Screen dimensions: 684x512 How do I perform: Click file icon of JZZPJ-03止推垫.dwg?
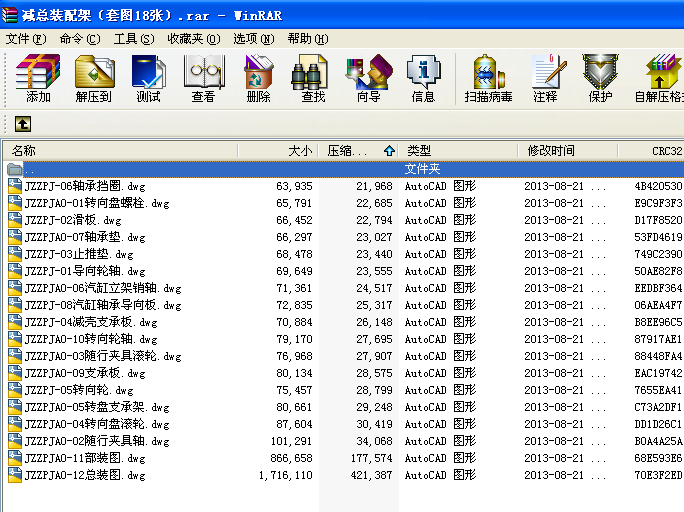(15, 254)
